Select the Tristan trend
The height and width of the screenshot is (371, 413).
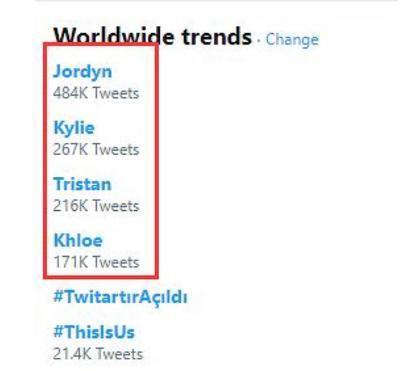[x=82, y=184]
